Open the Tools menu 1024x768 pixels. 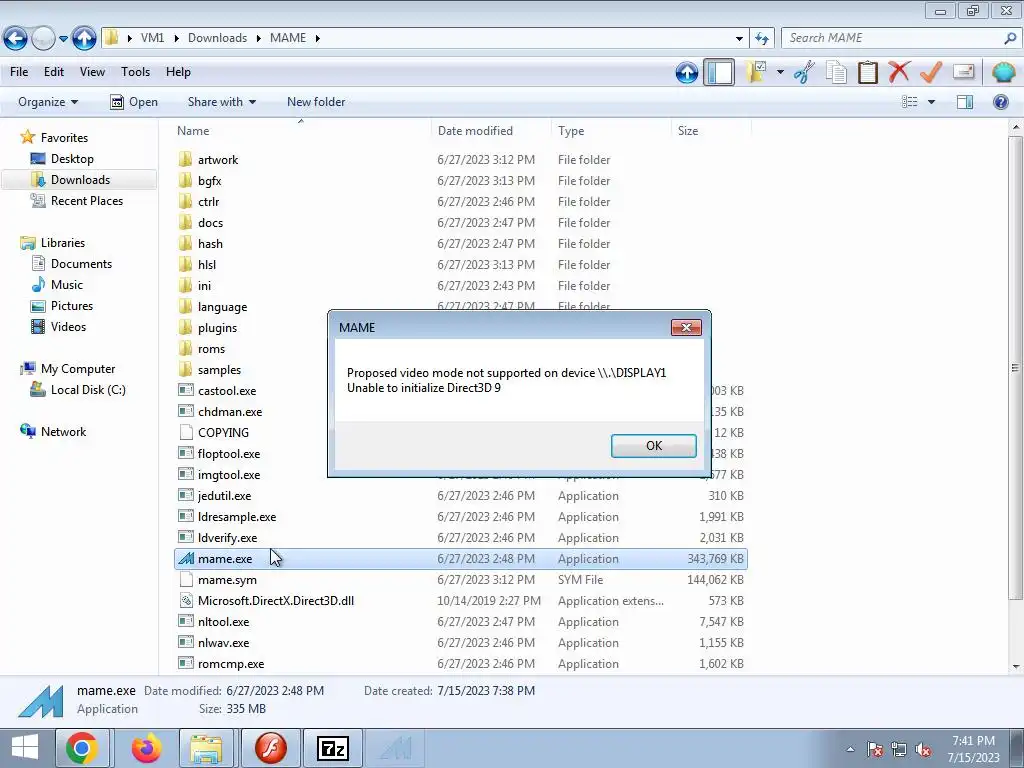pyautogui.click(x=135, y=72)
